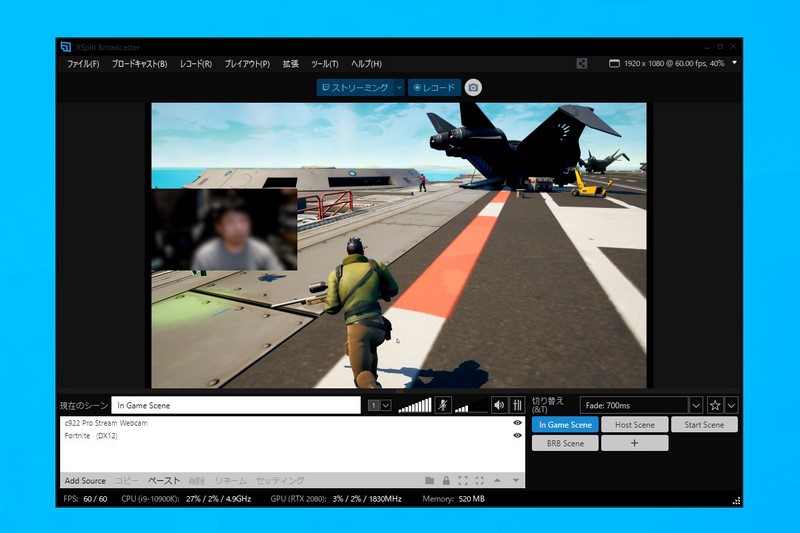The image size is (800, 533).
Task: Click the リネーム rename option
Action: (x=231, y=480)
